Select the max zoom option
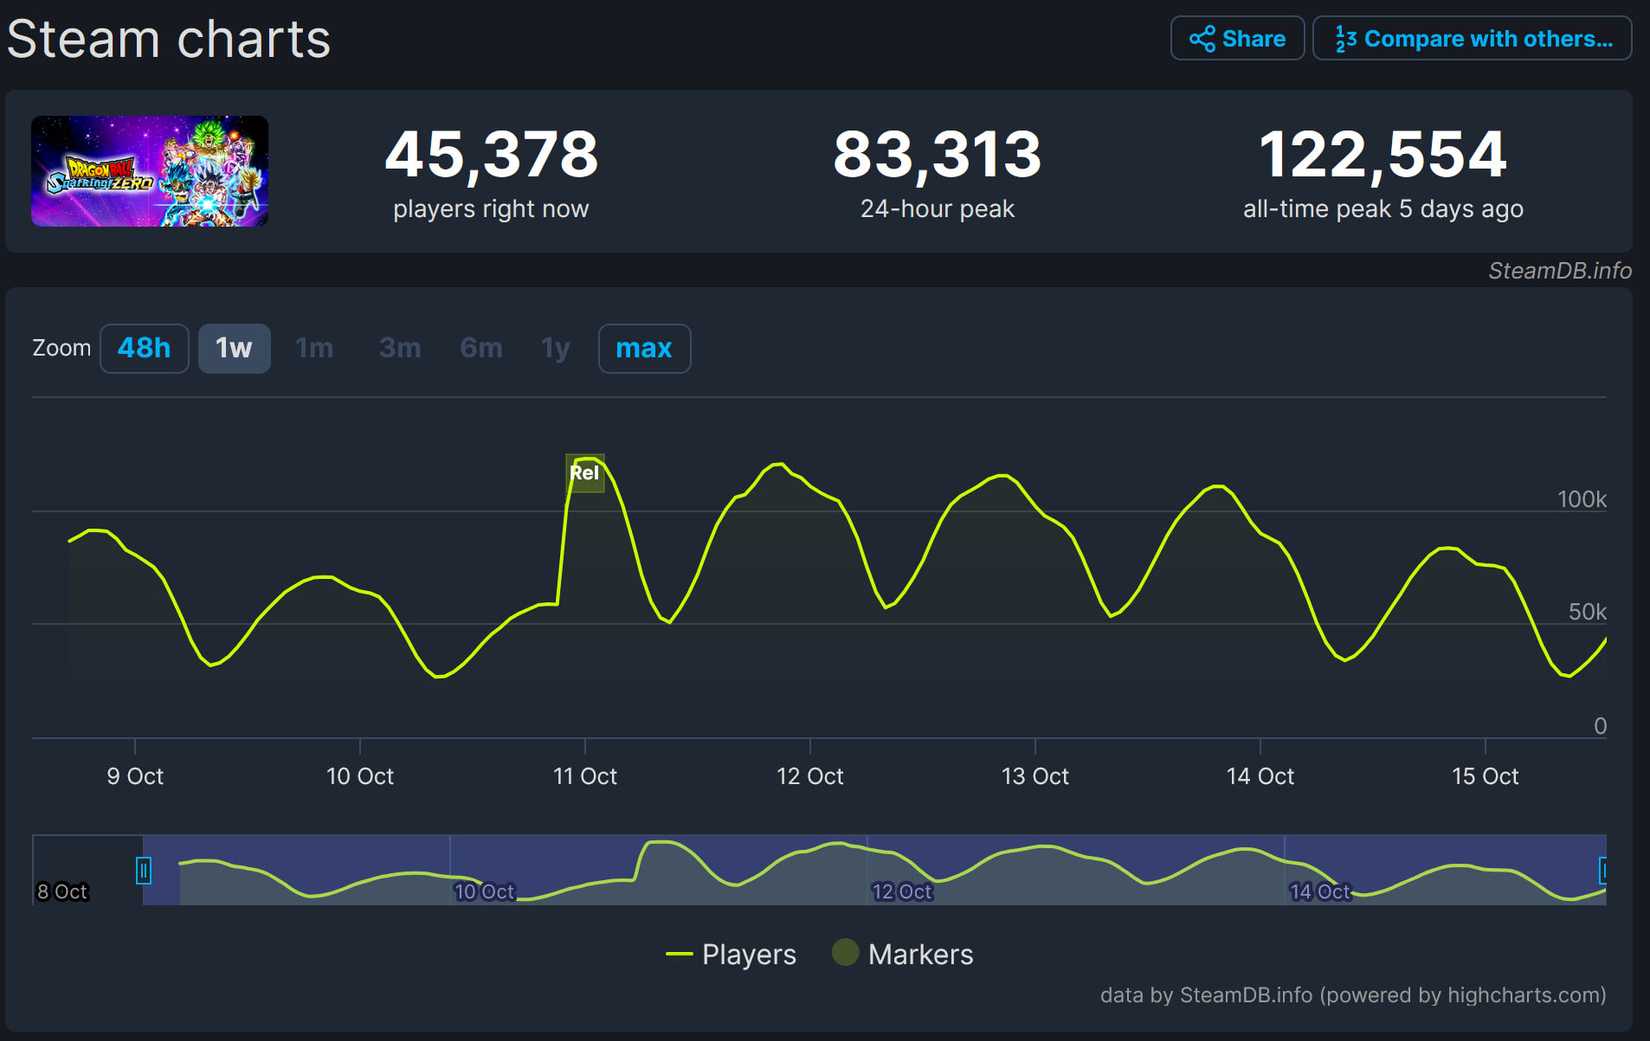The width and height of the screenshot is (1650, 1041). coord(644,348)
